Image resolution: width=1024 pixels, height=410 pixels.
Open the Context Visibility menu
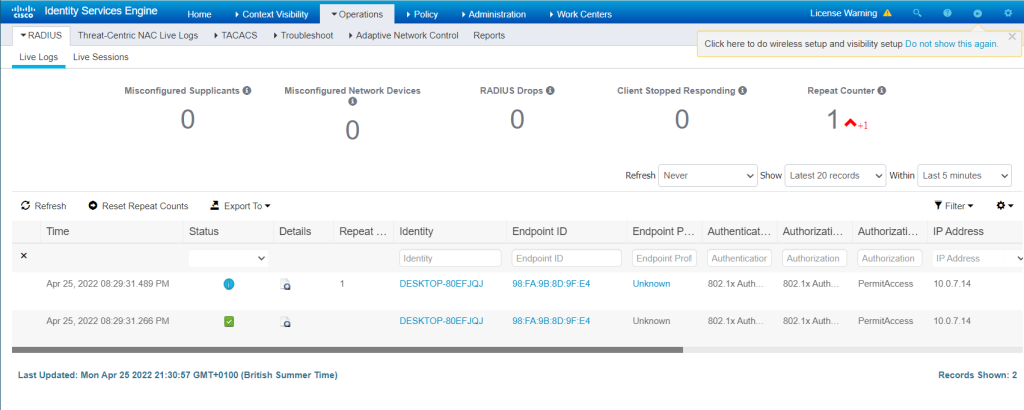coord(271,14)
